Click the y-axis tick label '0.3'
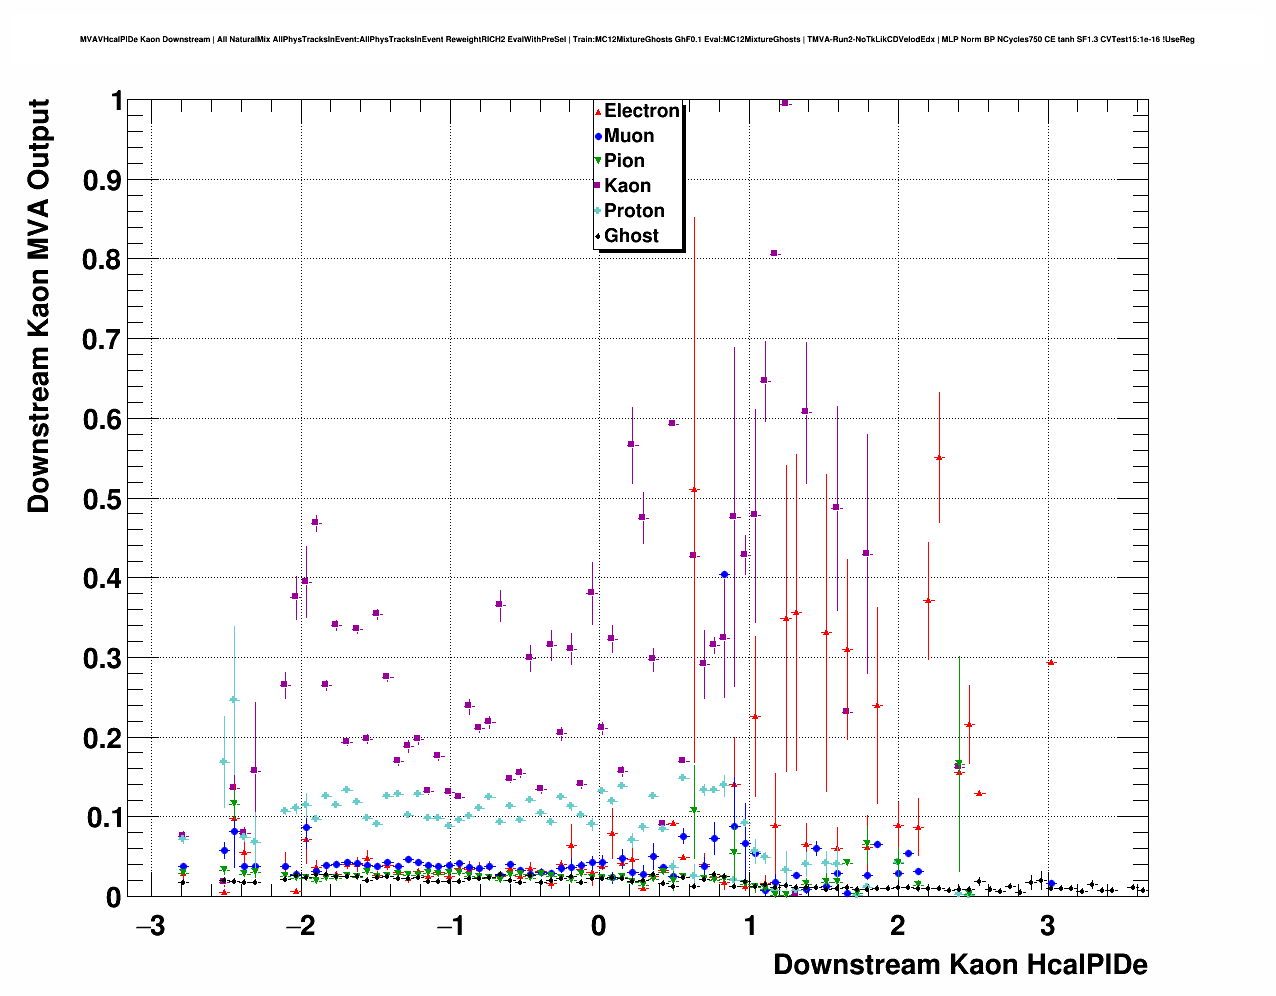 [x=103, y=659]
